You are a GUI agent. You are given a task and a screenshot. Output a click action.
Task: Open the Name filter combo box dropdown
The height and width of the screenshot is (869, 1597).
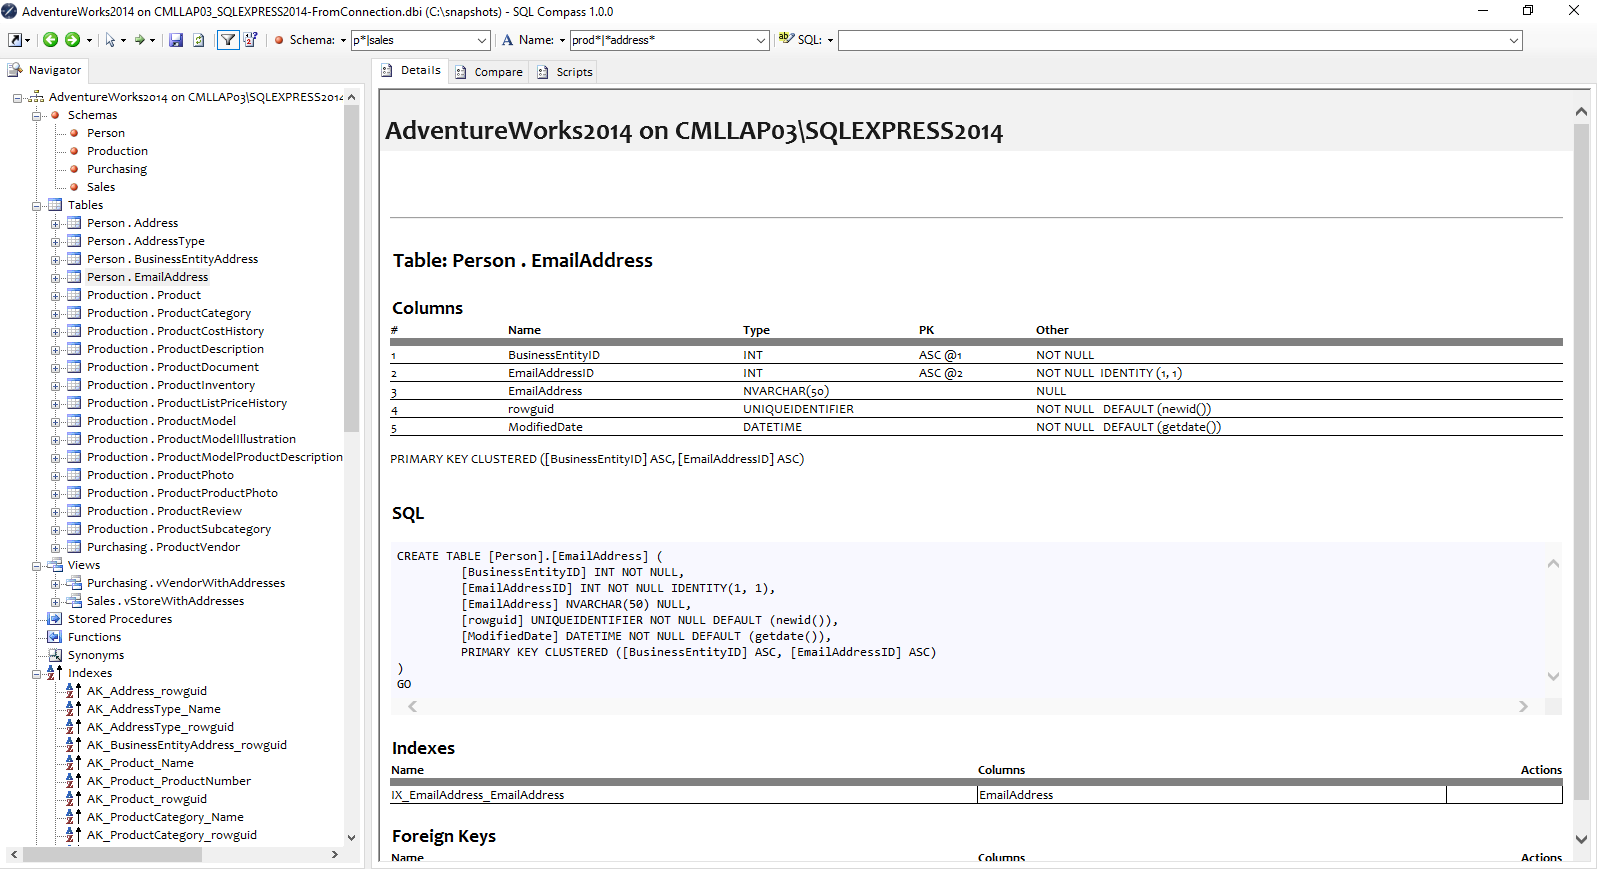tap(760, 40)
